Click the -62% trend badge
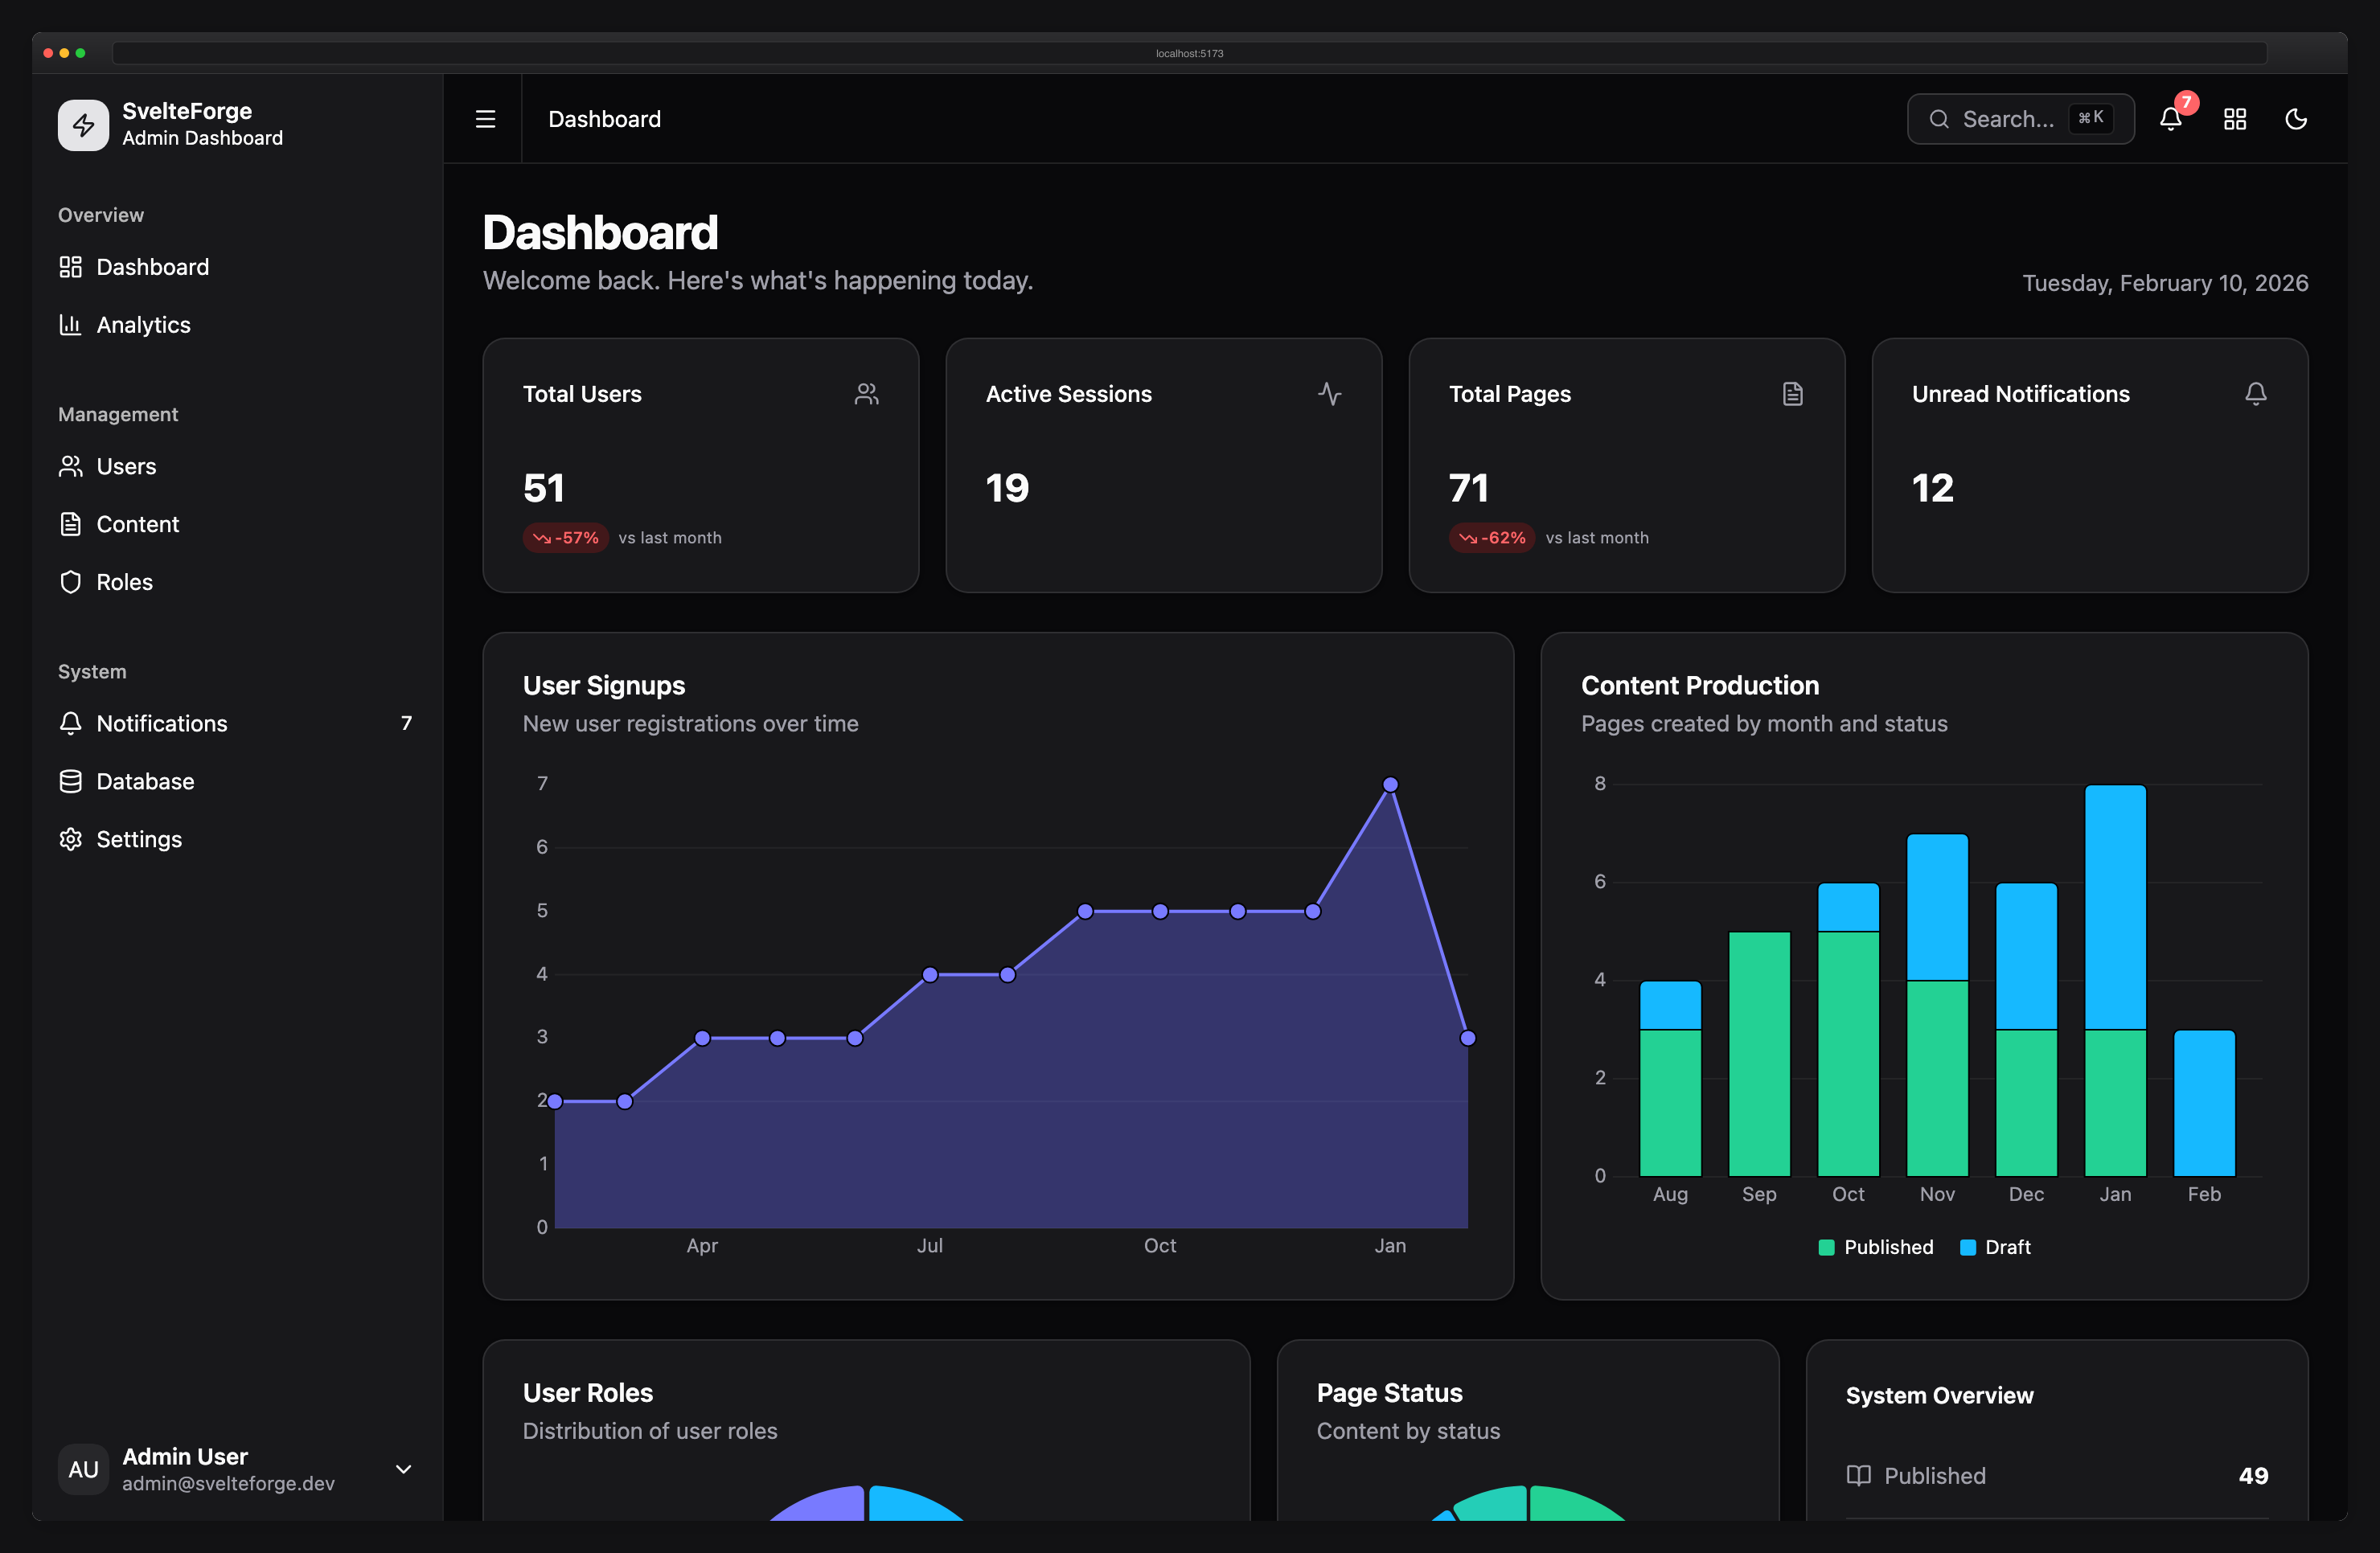Screen dimensions: 2380x1553 [1491, 538]
